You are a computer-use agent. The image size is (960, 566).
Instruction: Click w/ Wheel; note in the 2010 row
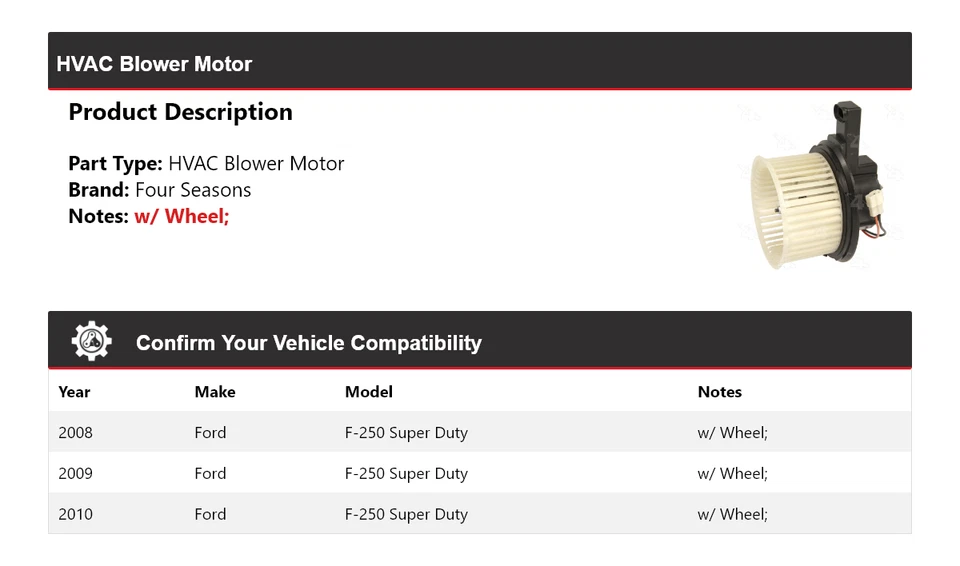732,515
